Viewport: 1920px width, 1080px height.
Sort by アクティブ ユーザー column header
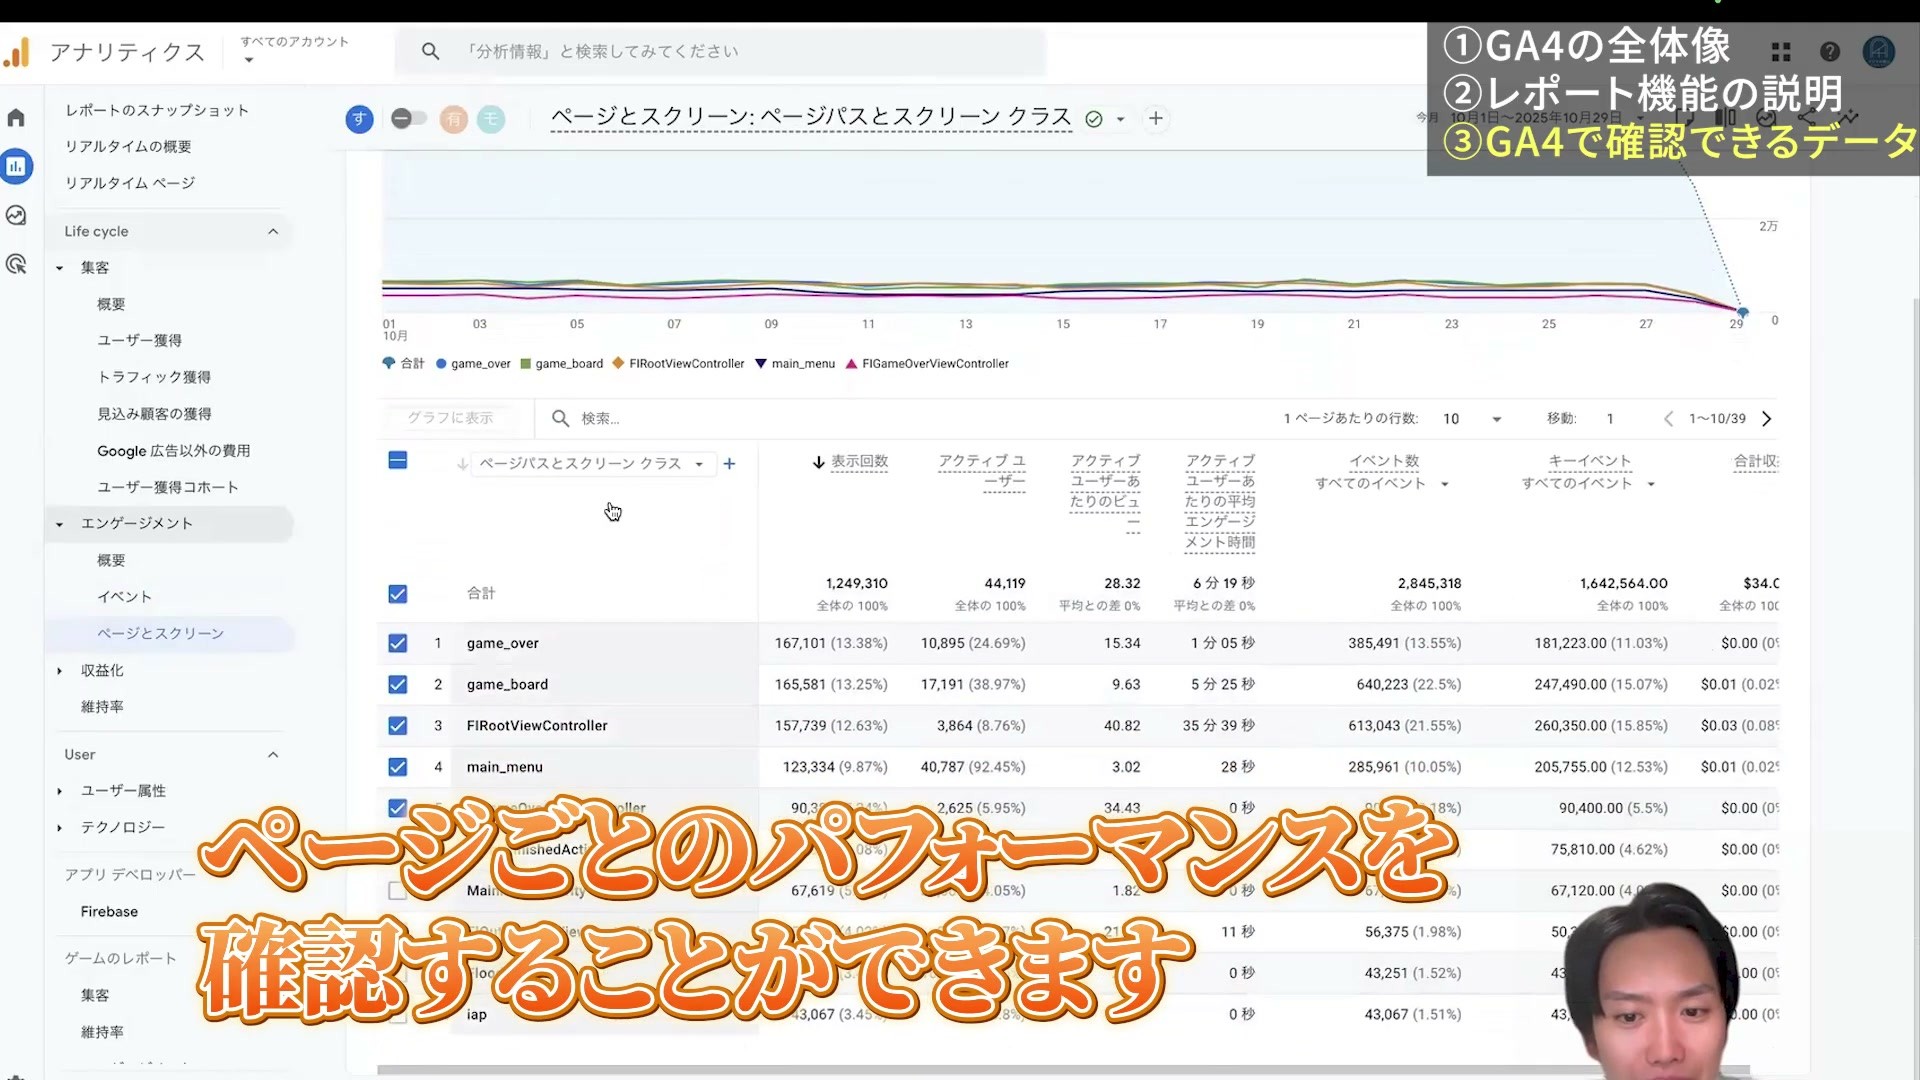(x=982, y=471)
